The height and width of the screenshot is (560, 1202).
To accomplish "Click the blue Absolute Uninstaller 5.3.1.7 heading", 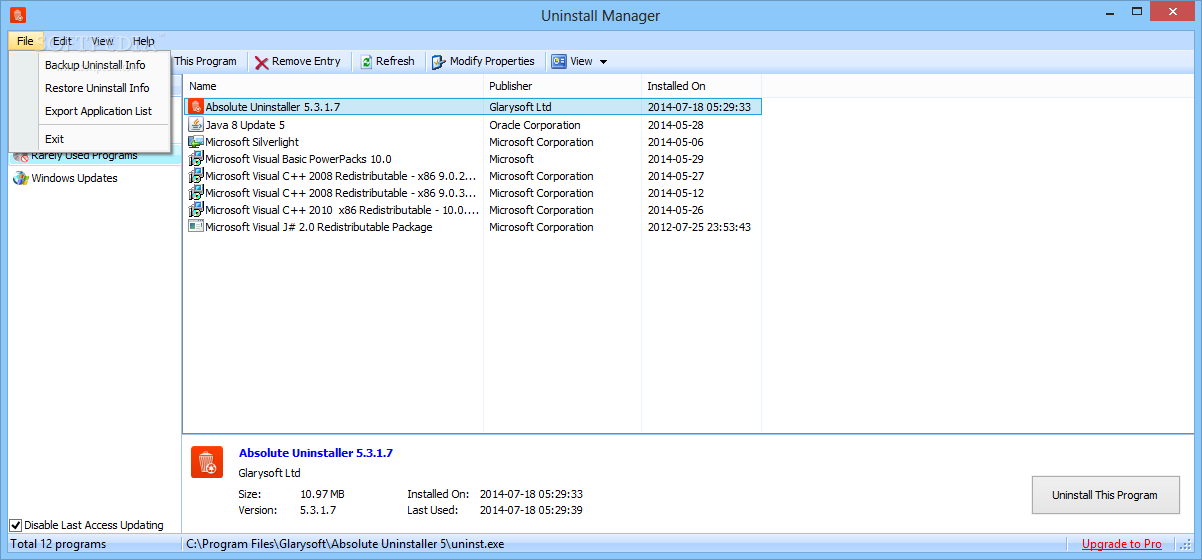I will (x=316, y=453).
